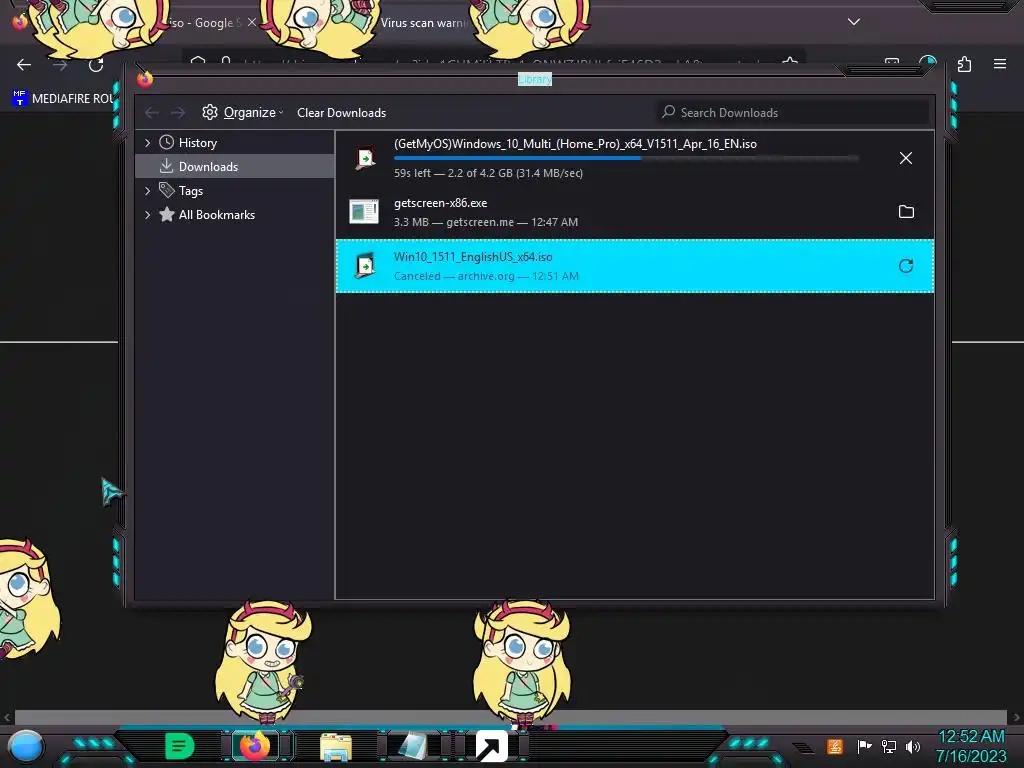Select History in the Library sidebar
This screenshot has width=1024, height=768.
pos(197,142)
